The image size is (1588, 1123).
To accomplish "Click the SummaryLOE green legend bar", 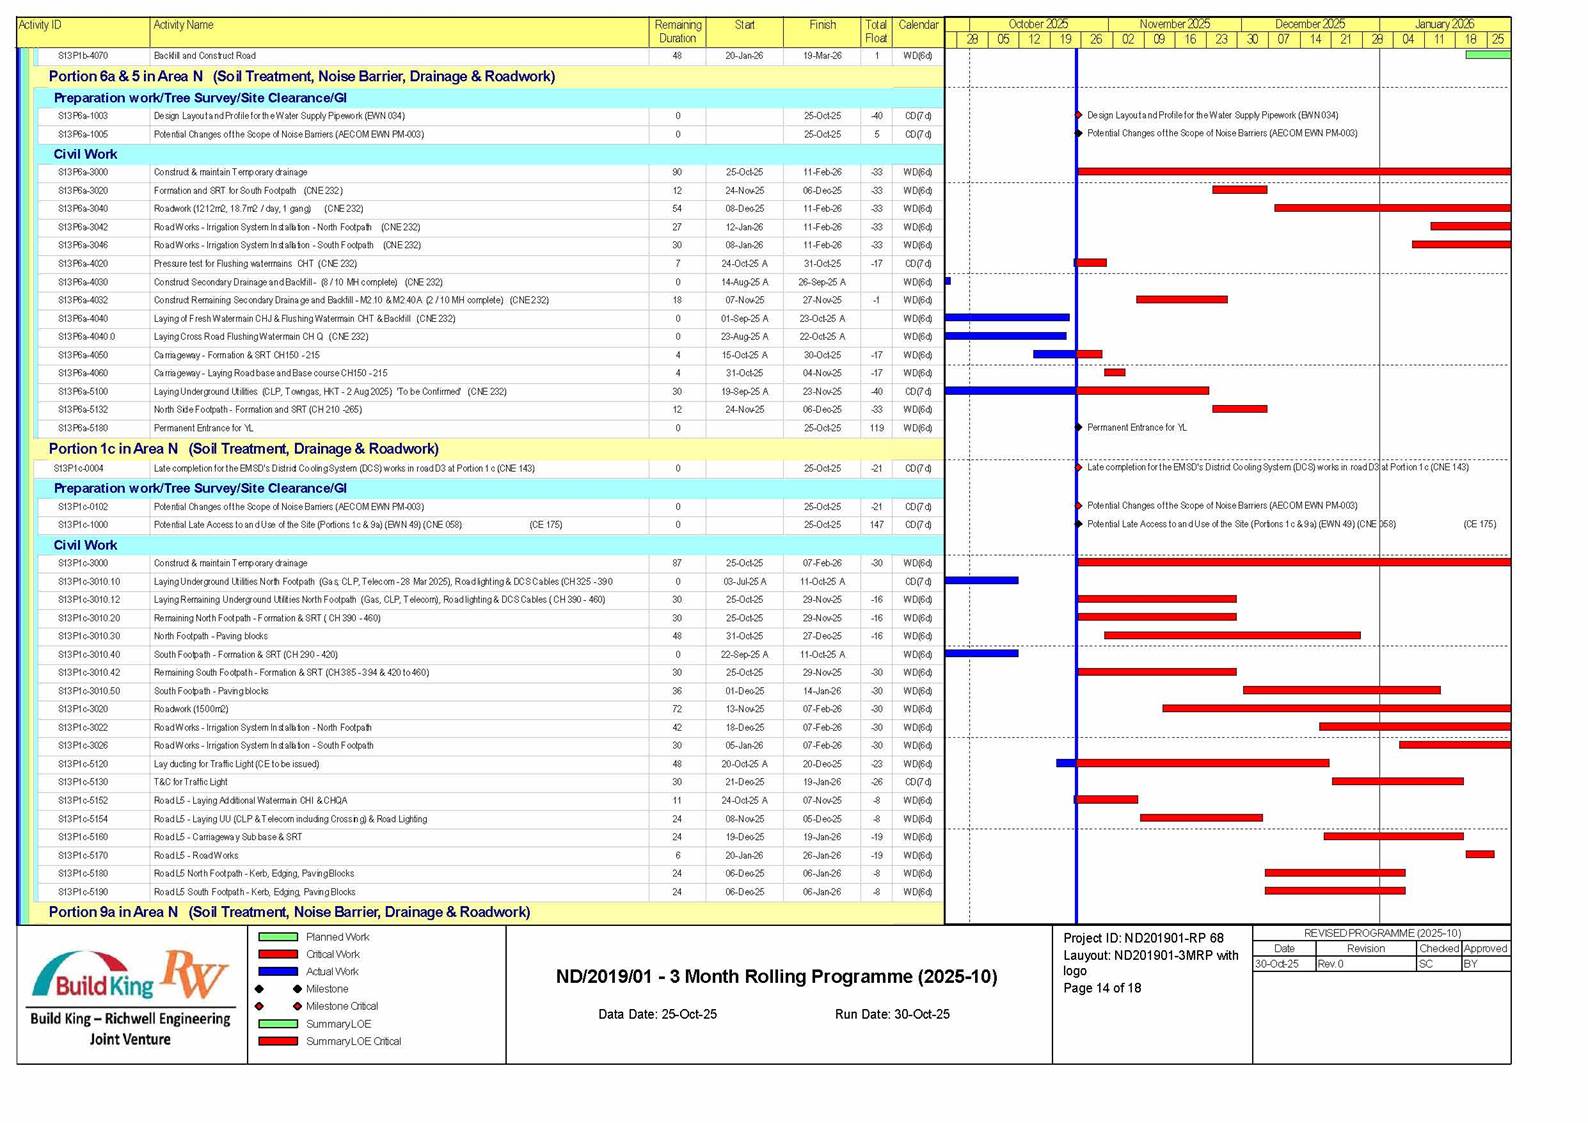I will click(x=278, y=1024).
